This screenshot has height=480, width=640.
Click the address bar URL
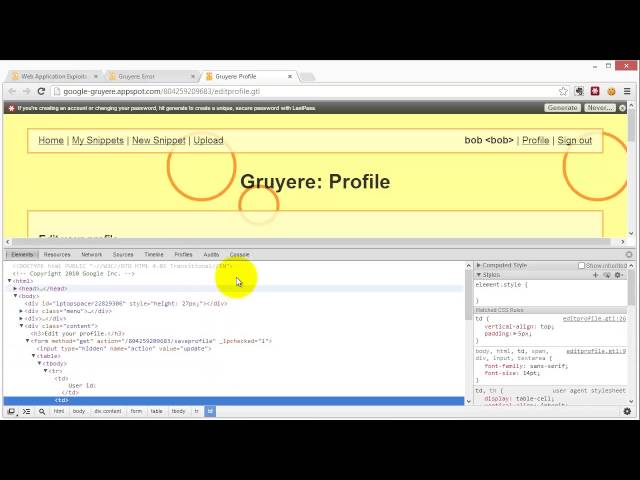(x=162, y=91)
